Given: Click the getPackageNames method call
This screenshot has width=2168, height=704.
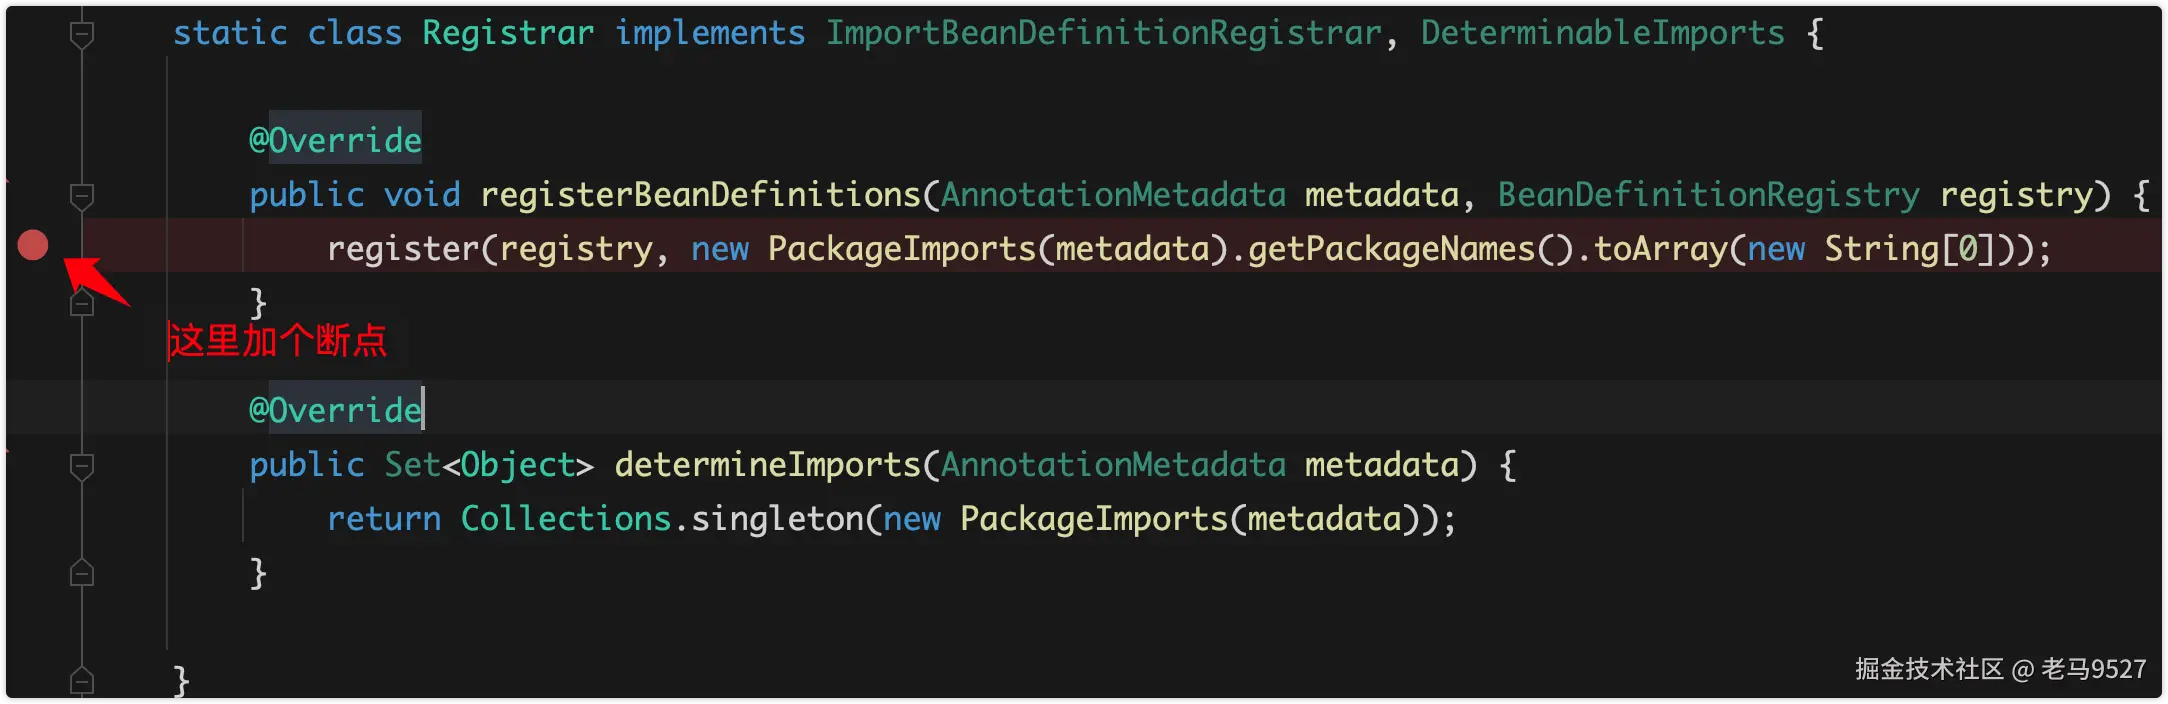Looking at the screenshot, I should [x=1390, y=249].
